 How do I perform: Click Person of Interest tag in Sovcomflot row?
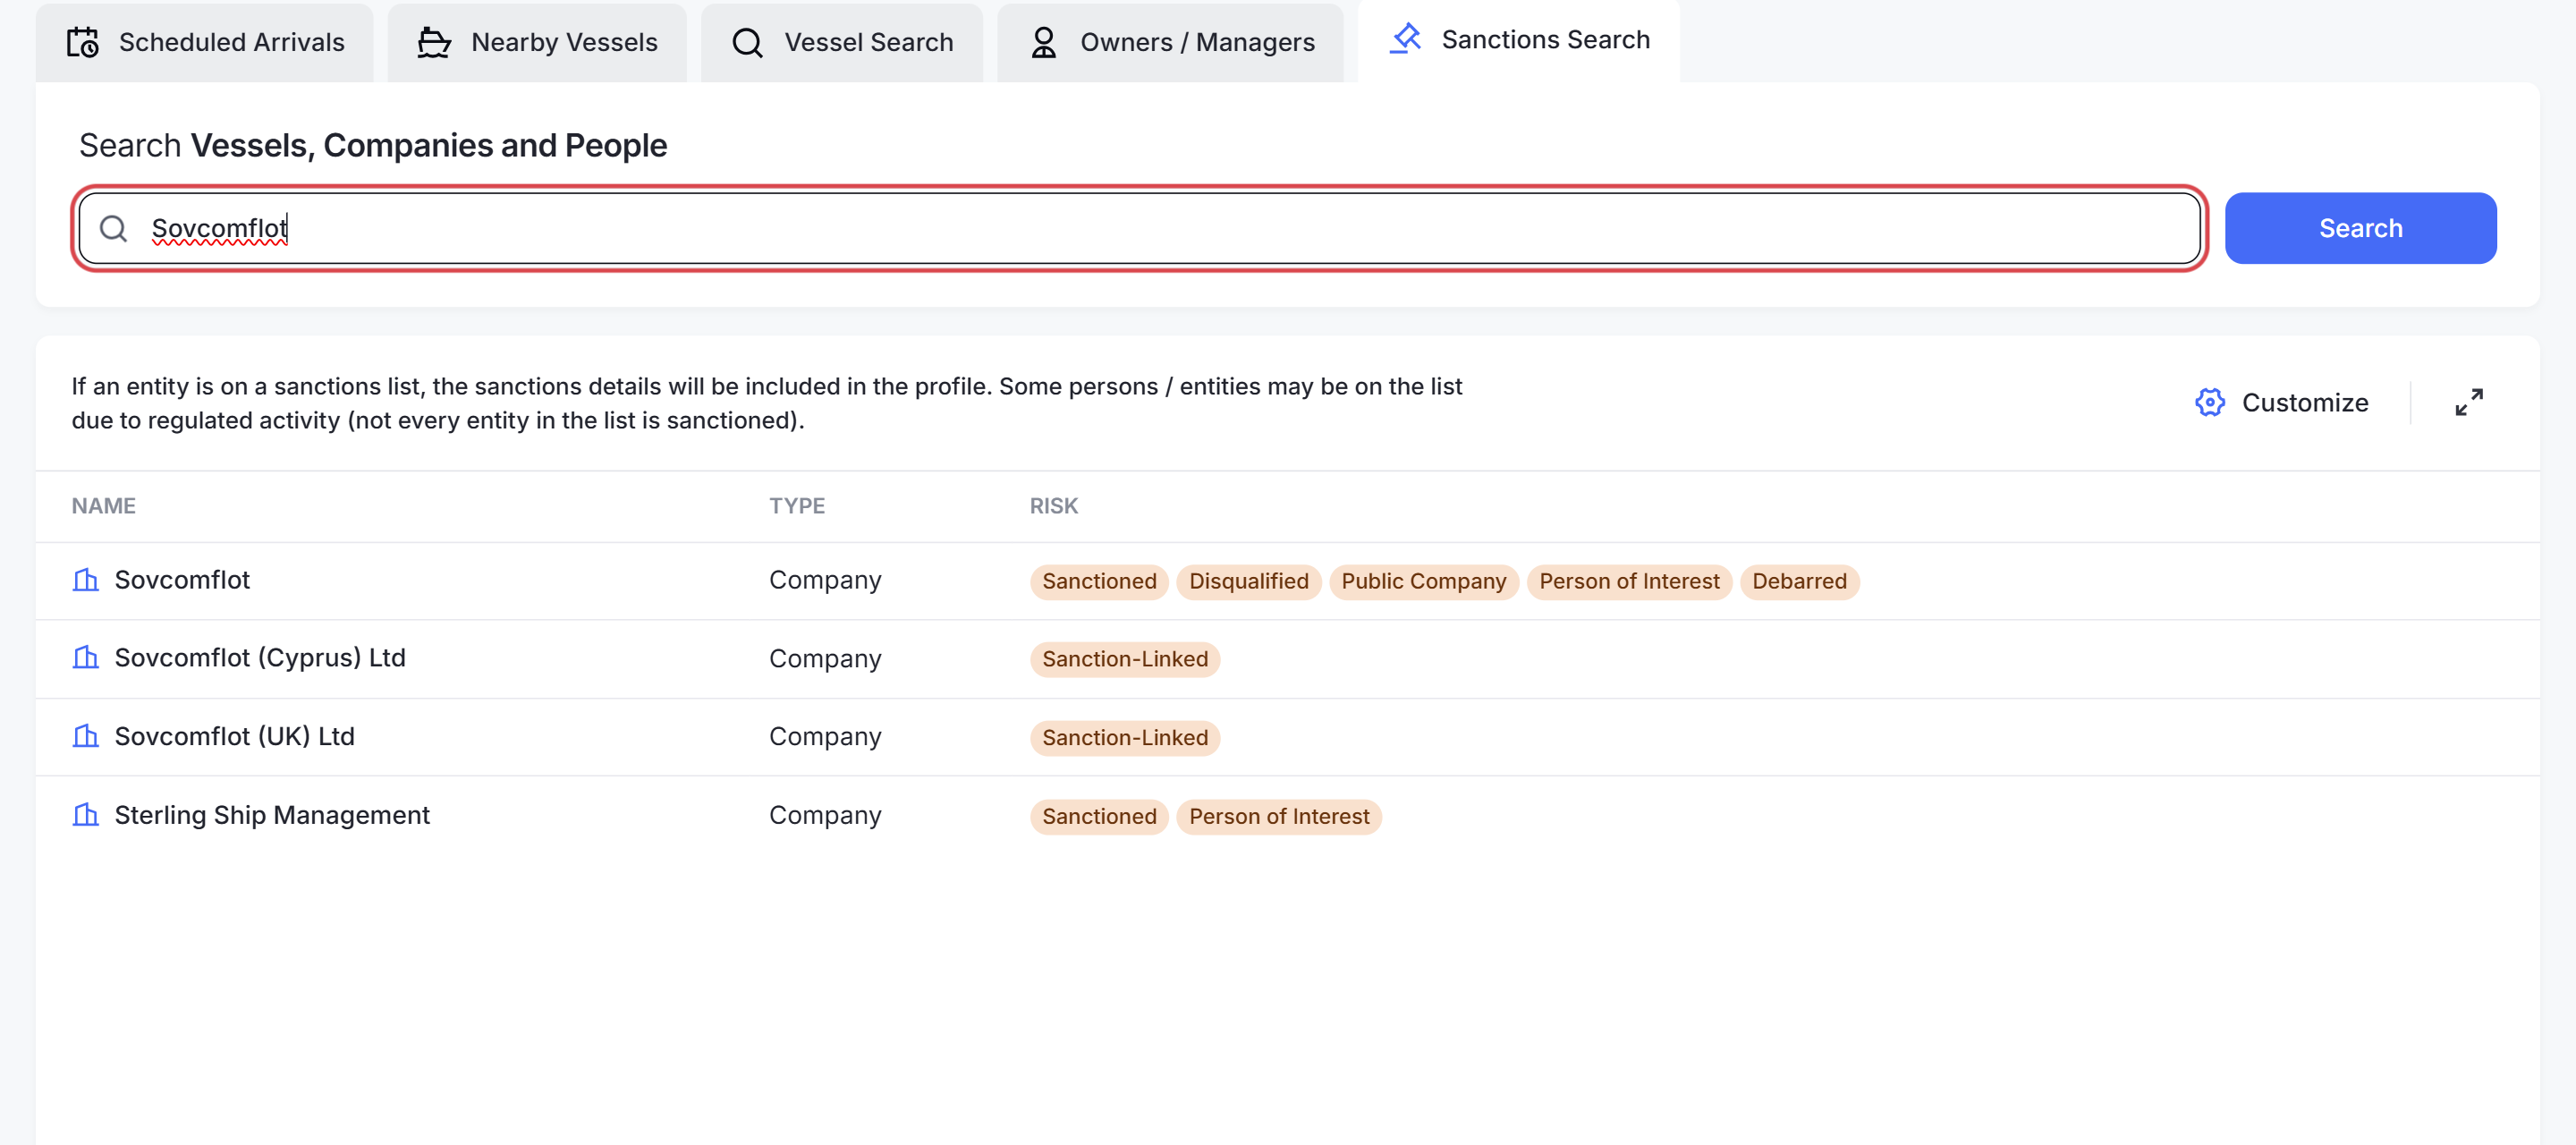coord(1629,582)
